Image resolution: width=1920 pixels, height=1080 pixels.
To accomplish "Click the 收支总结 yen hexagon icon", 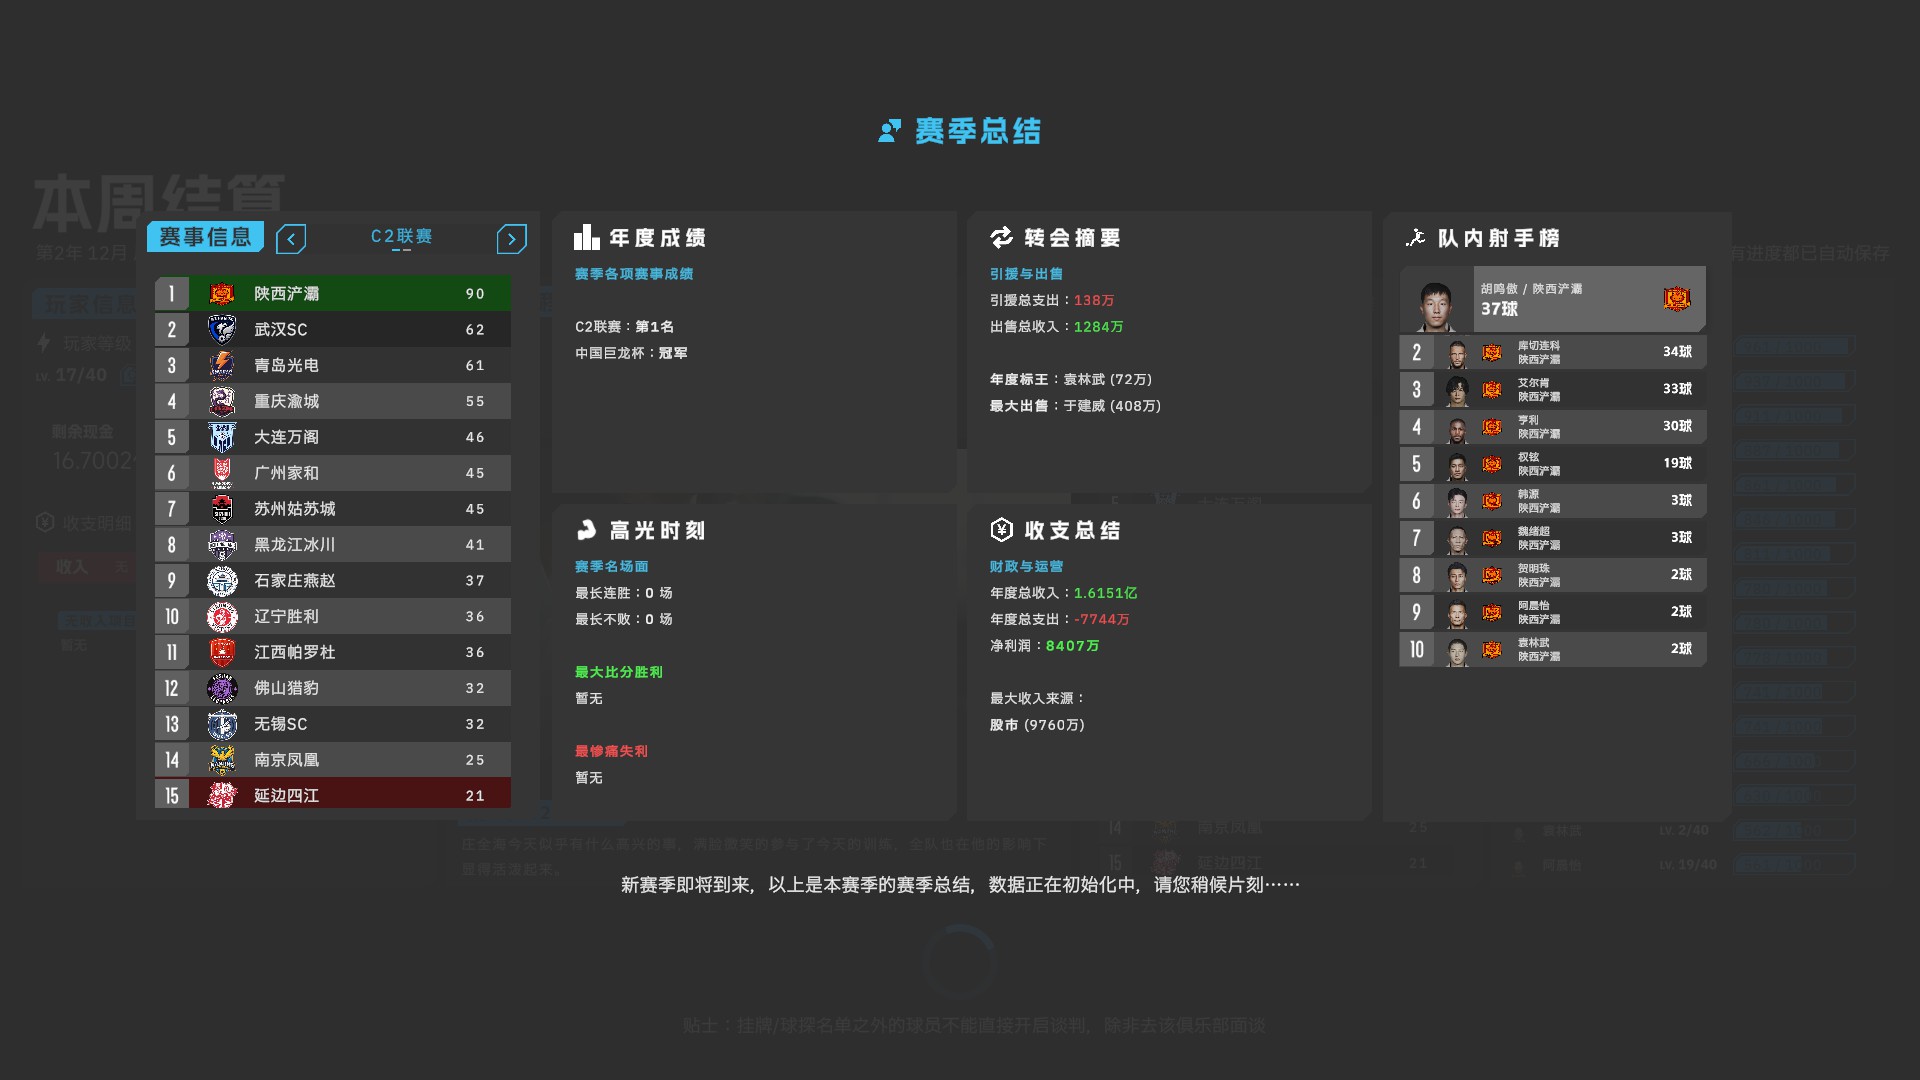I will click(x=1001, y=530).
